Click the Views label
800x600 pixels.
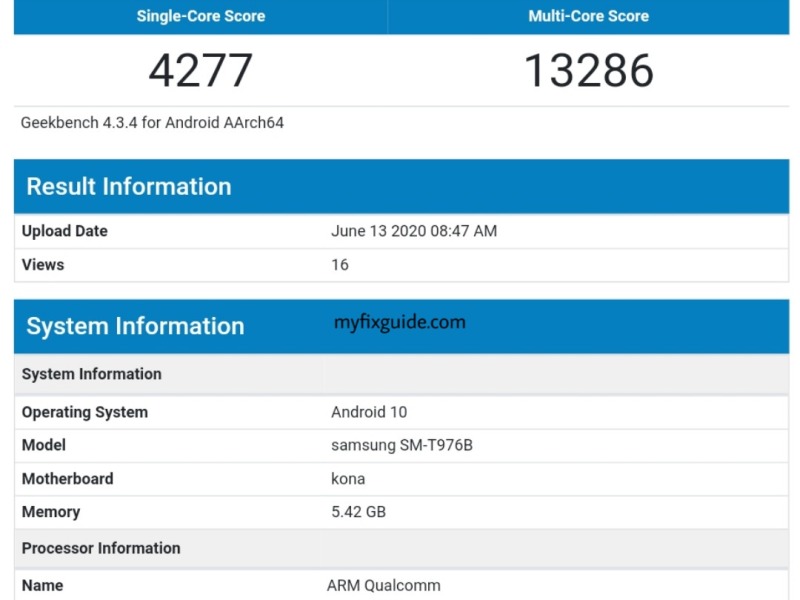coord(43,265)
